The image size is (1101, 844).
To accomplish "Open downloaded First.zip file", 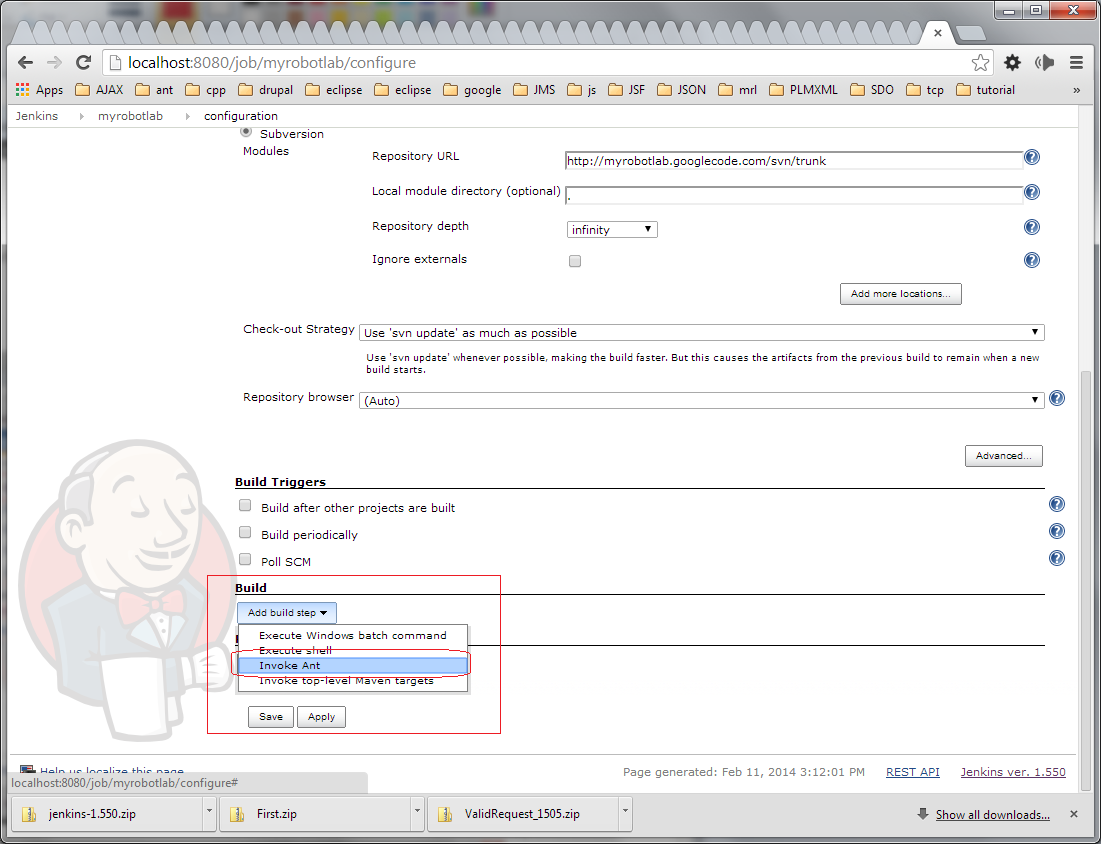I will [x=315, y=814].
